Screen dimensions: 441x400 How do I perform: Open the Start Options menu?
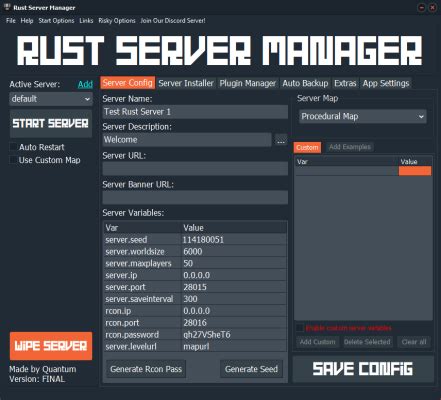(x=56, y=21)
